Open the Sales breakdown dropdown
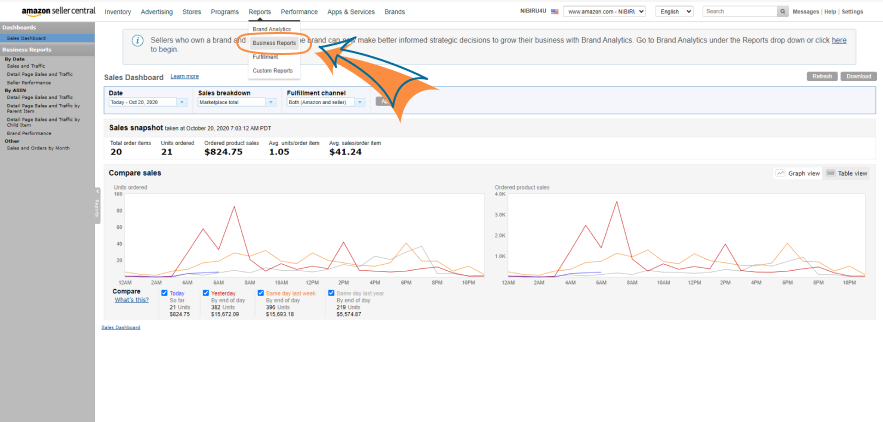Image resolution: width=883 pixels, height=422 pixels. click(x=236, y=102)
